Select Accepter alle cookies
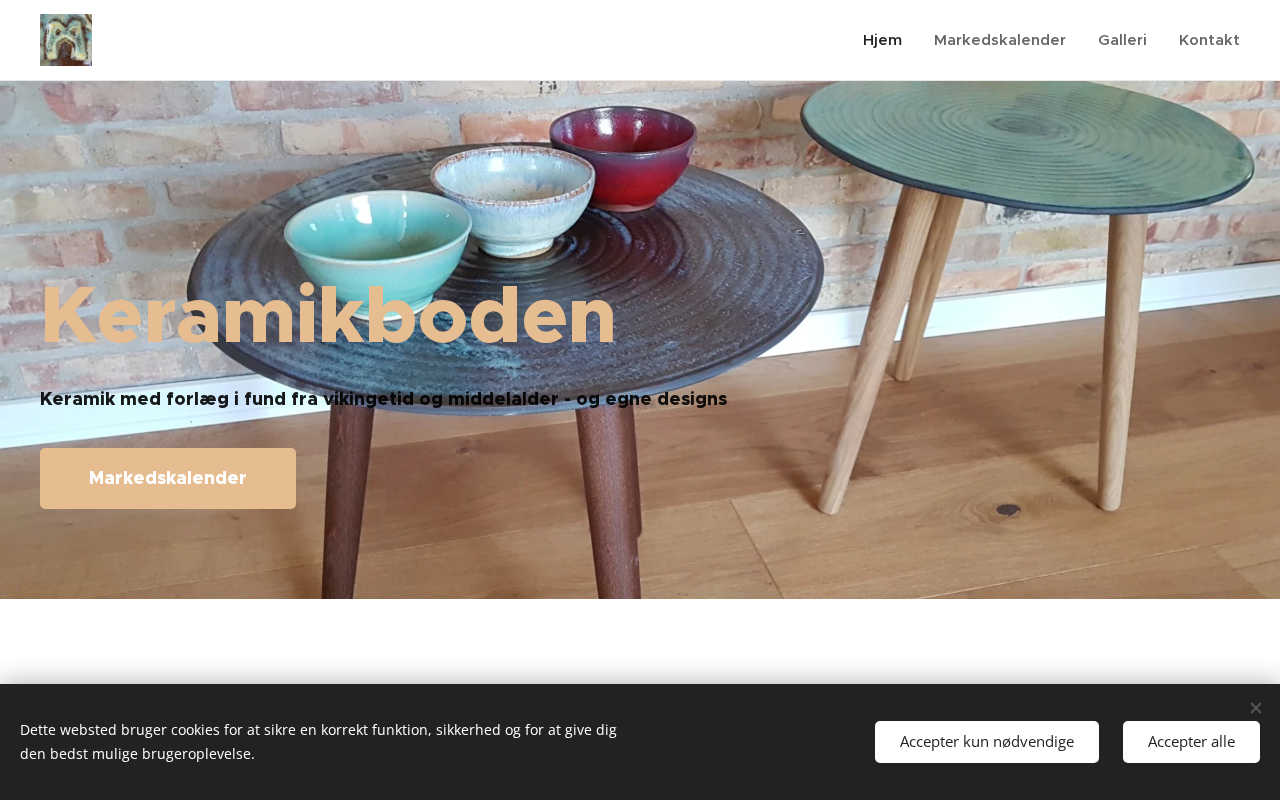The image size is (1280, 800). click(x=1191, y=742)
